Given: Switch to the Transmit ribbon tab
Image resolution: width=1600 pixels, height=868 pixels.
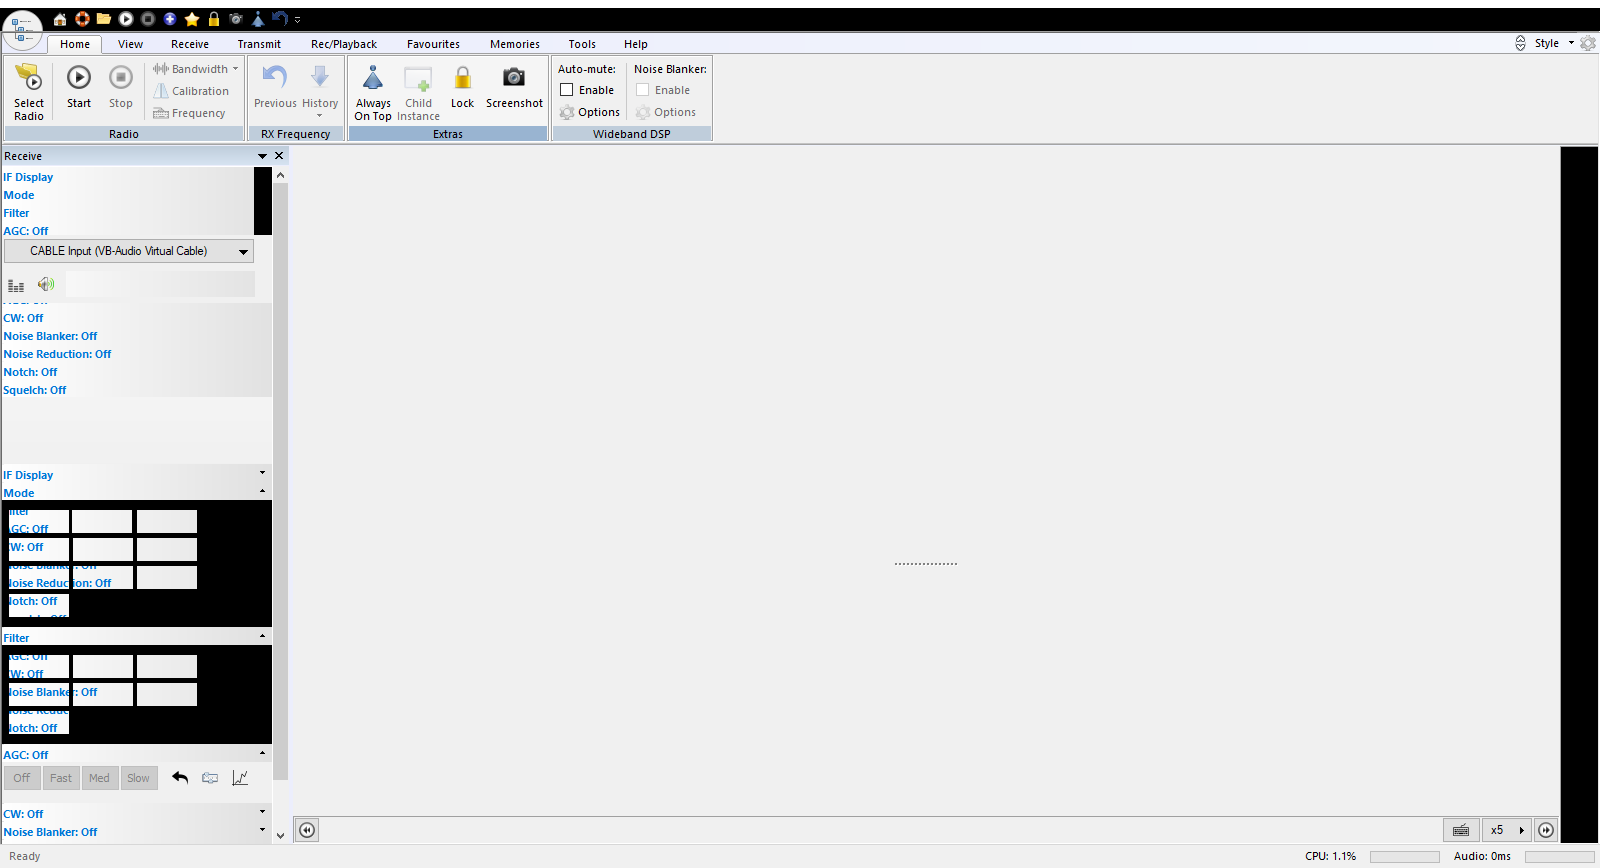Looking at the screenshot, I should coord(259,44).
